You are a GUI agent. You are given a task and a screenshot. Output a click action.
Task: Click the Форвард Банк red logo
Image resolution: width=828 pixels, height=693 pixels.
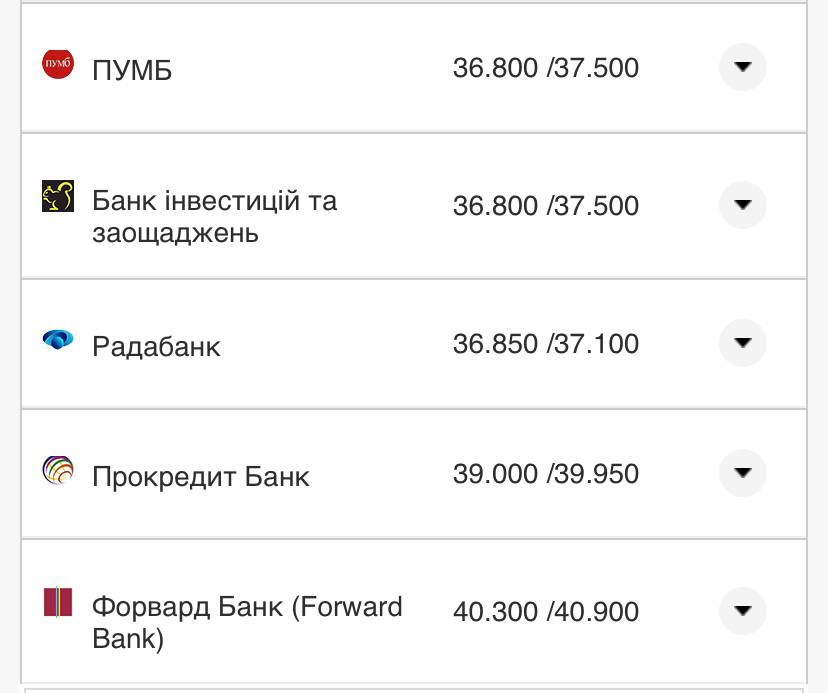pos(57,600)
